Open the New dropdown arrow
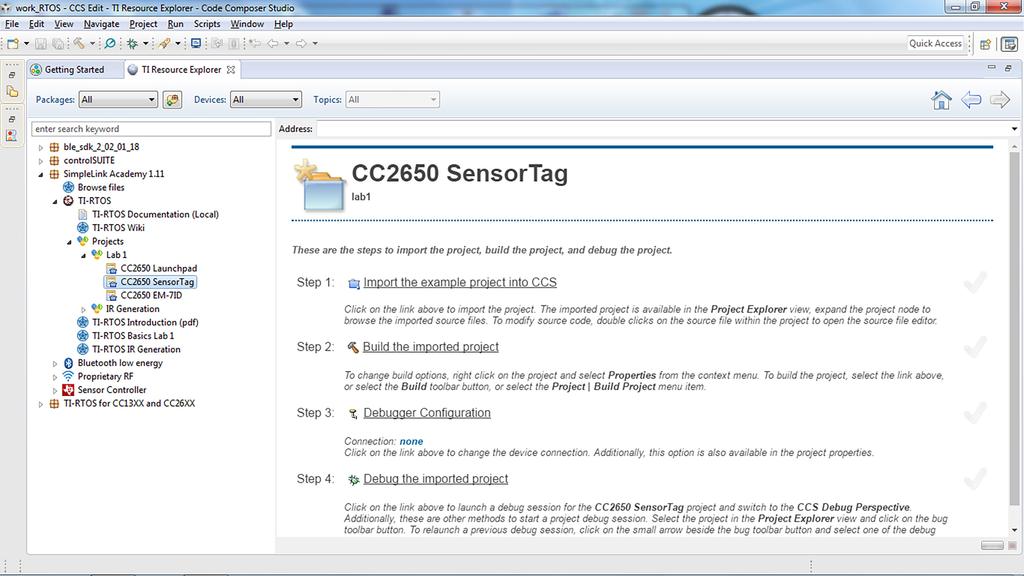1024x576 pixels. 26,43
